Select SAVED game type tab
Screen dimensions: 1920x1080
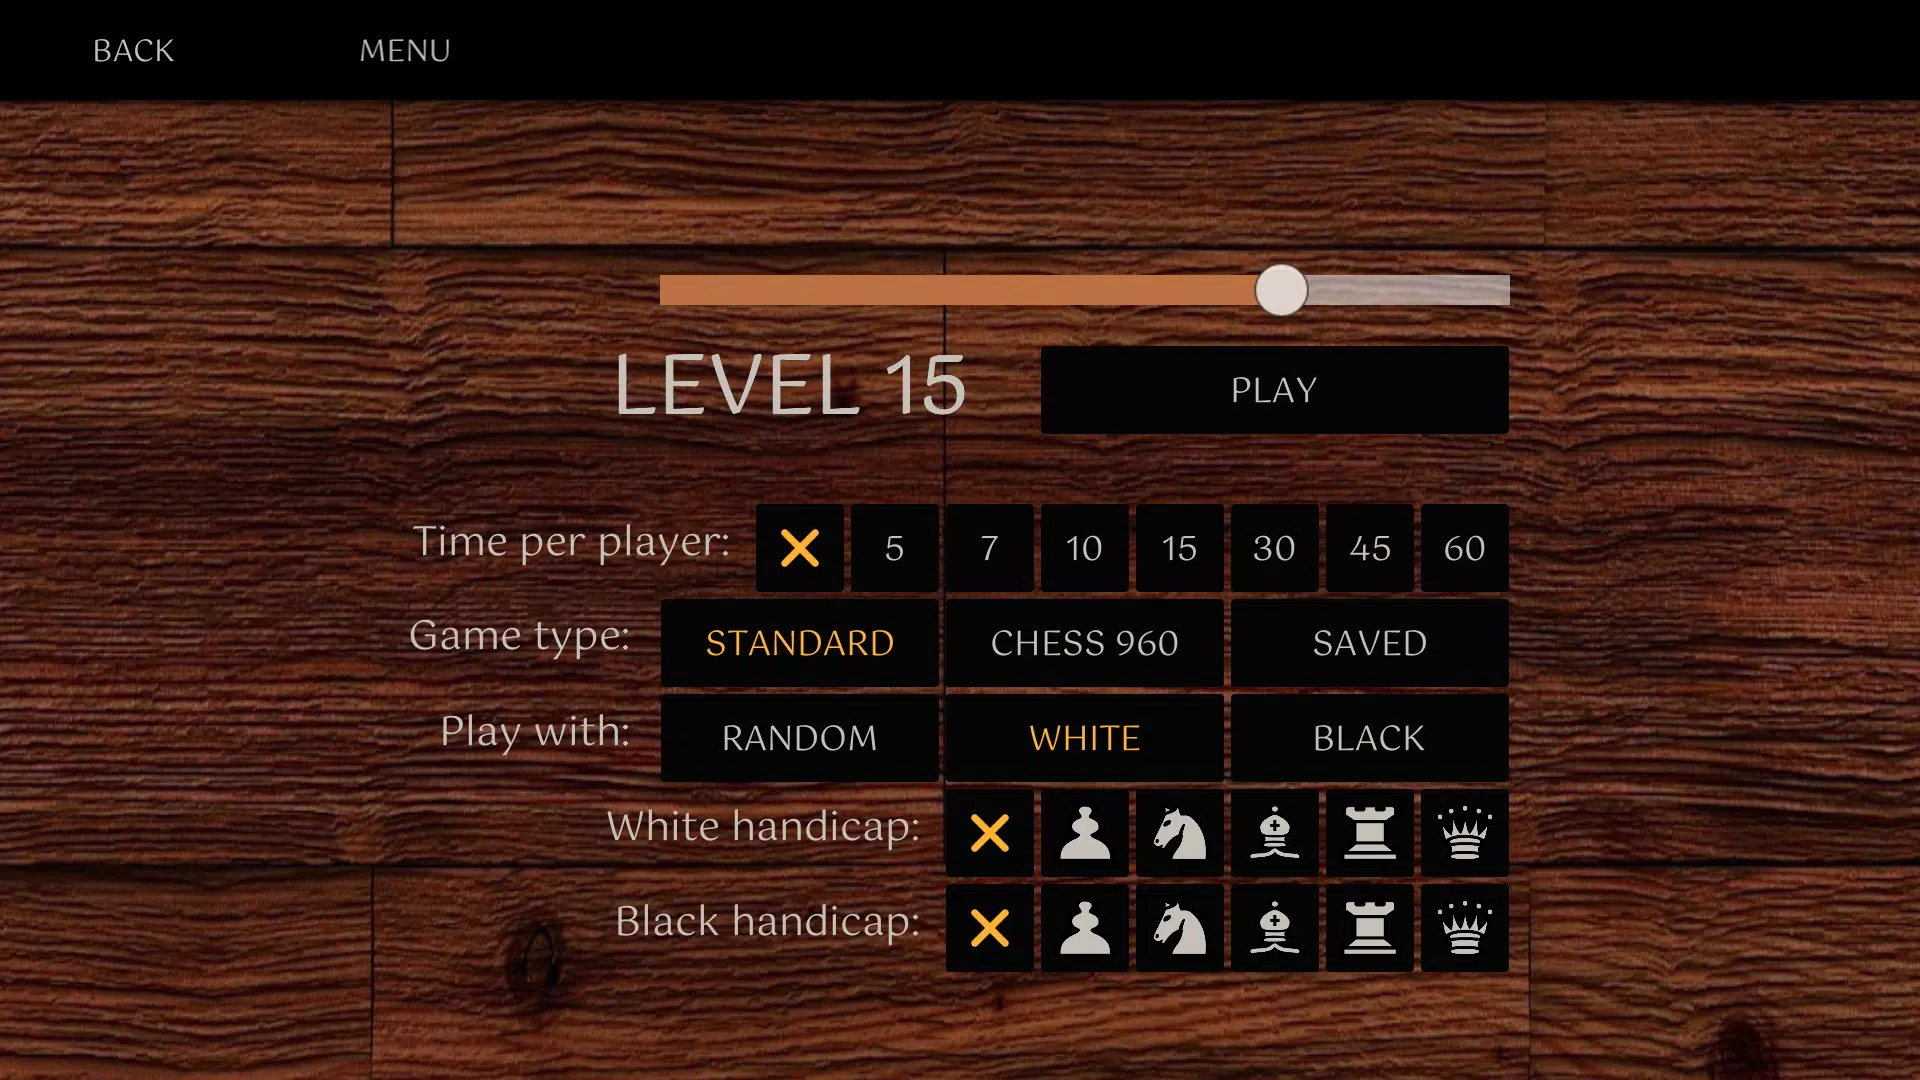[1369, 642]
